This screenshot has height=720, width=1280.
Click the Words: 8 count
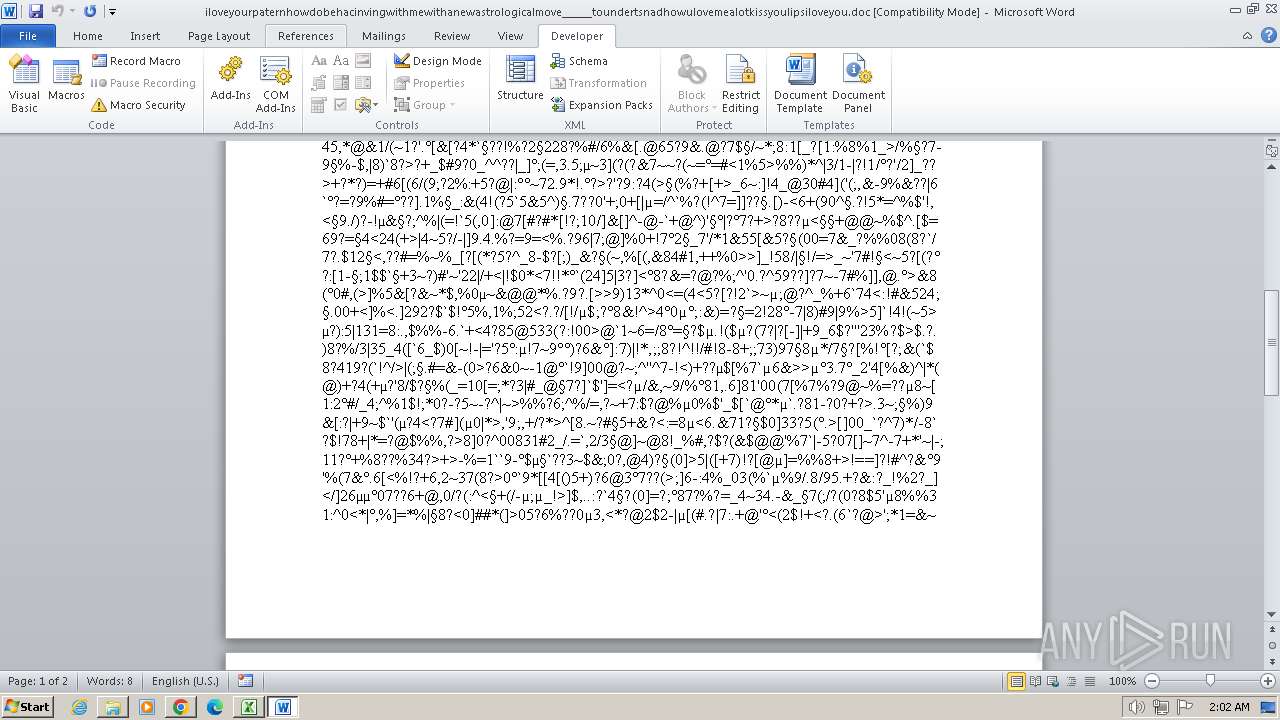click(x=109, y=681)
